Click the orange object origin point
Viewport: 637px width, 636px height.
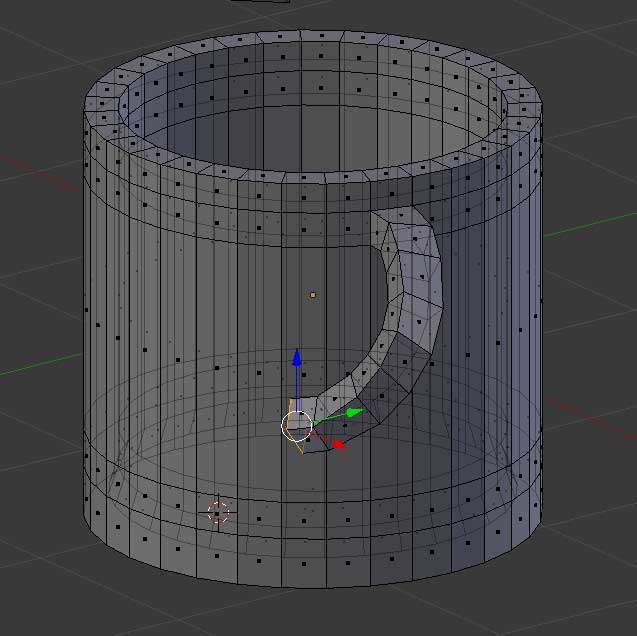313,295
